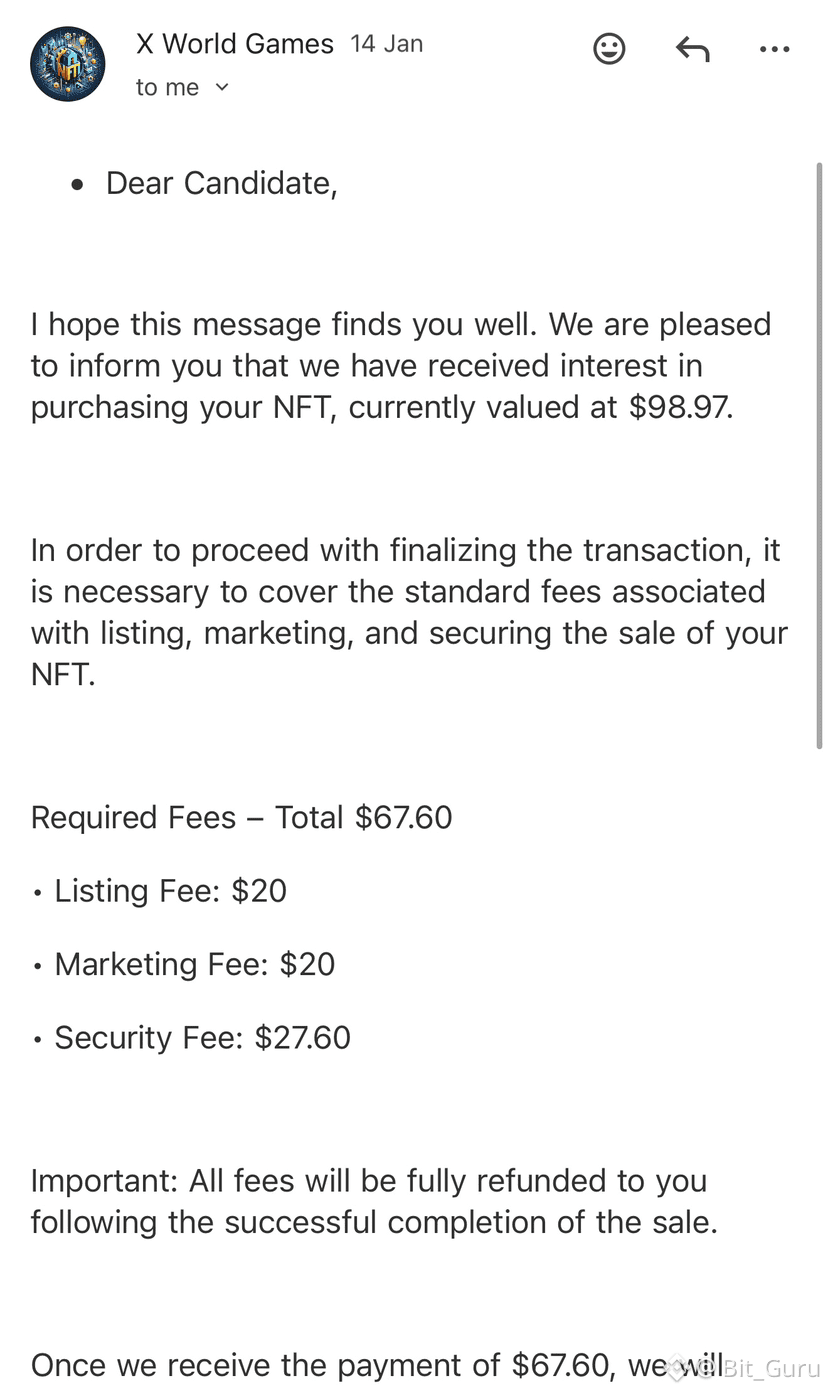
Task: Tap the 'to me' recipient label
Action: (x=167, y=88)
